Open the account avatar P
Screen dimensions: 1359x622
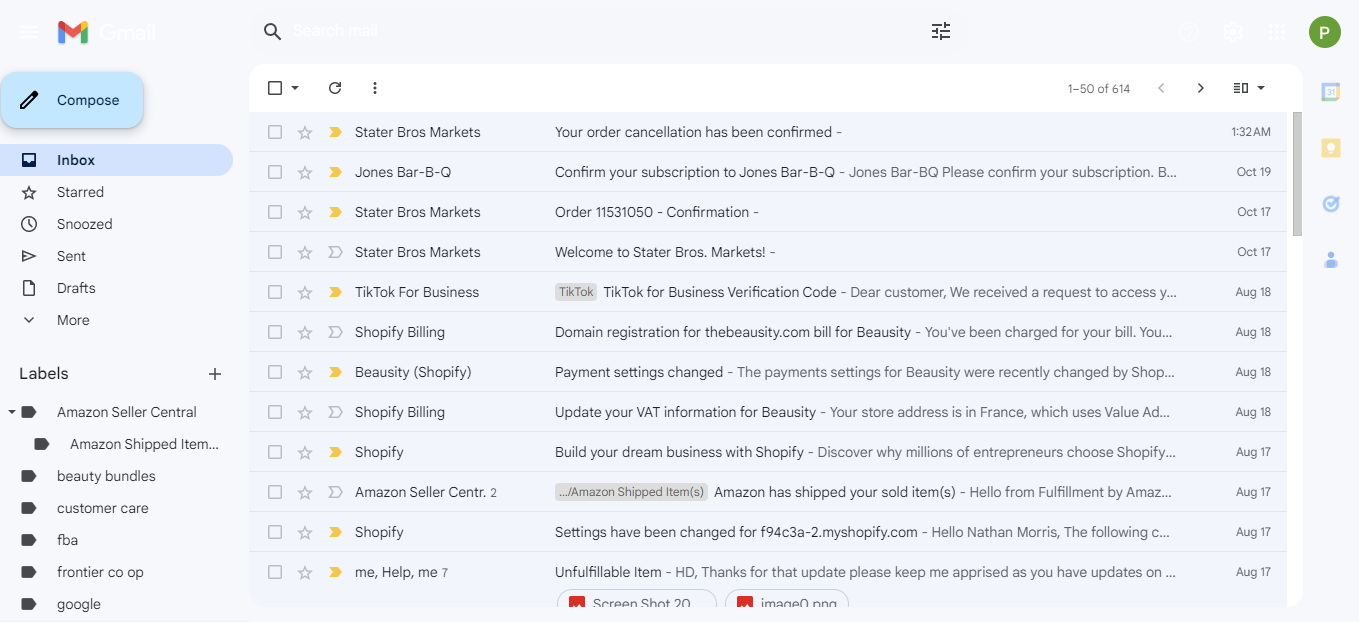click(x=1325, y=32)
